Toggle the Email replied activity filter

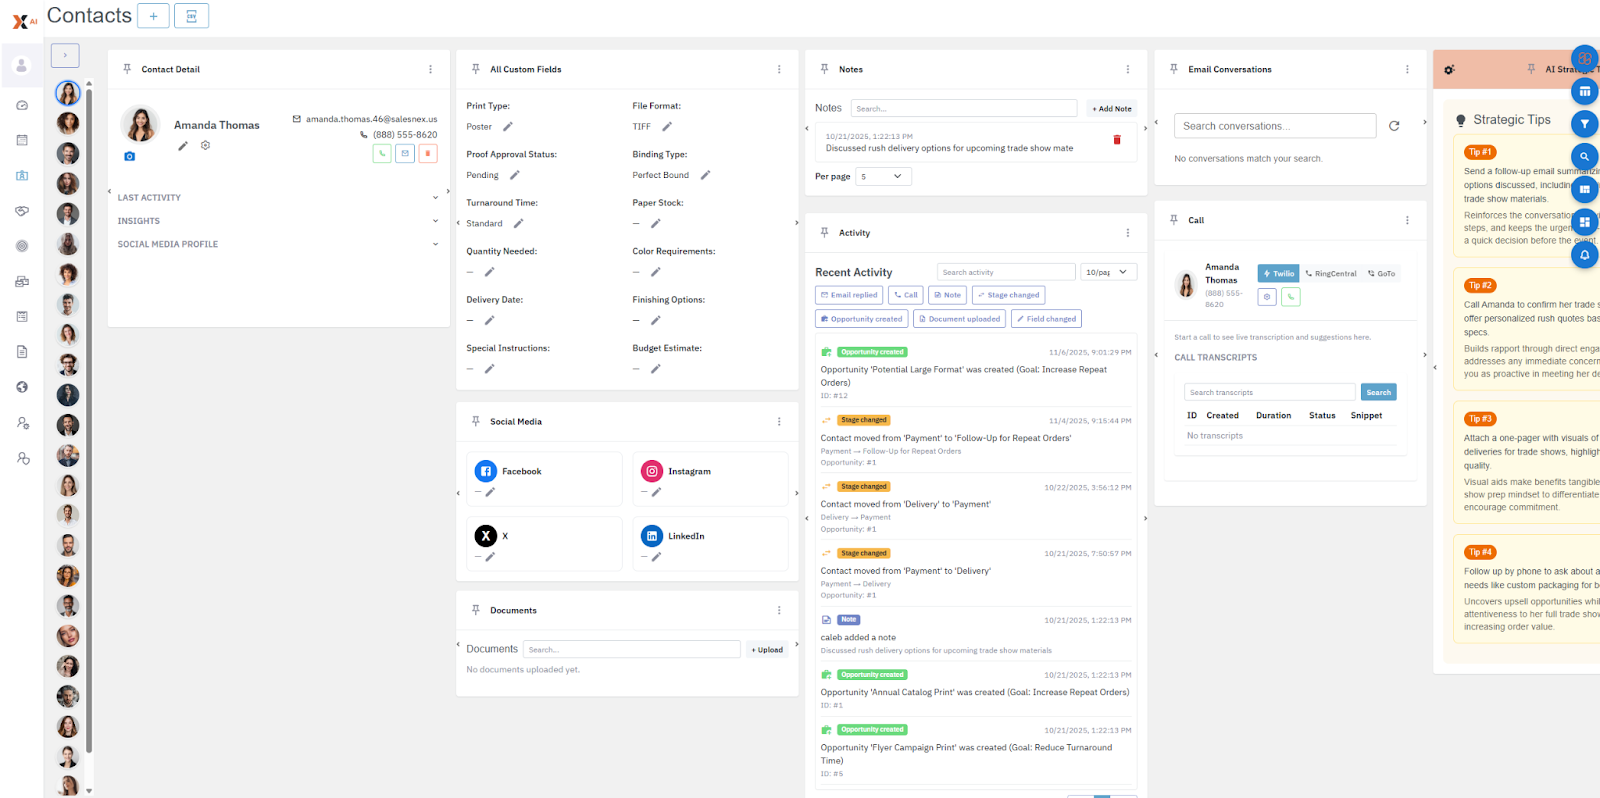pos(849,295)
